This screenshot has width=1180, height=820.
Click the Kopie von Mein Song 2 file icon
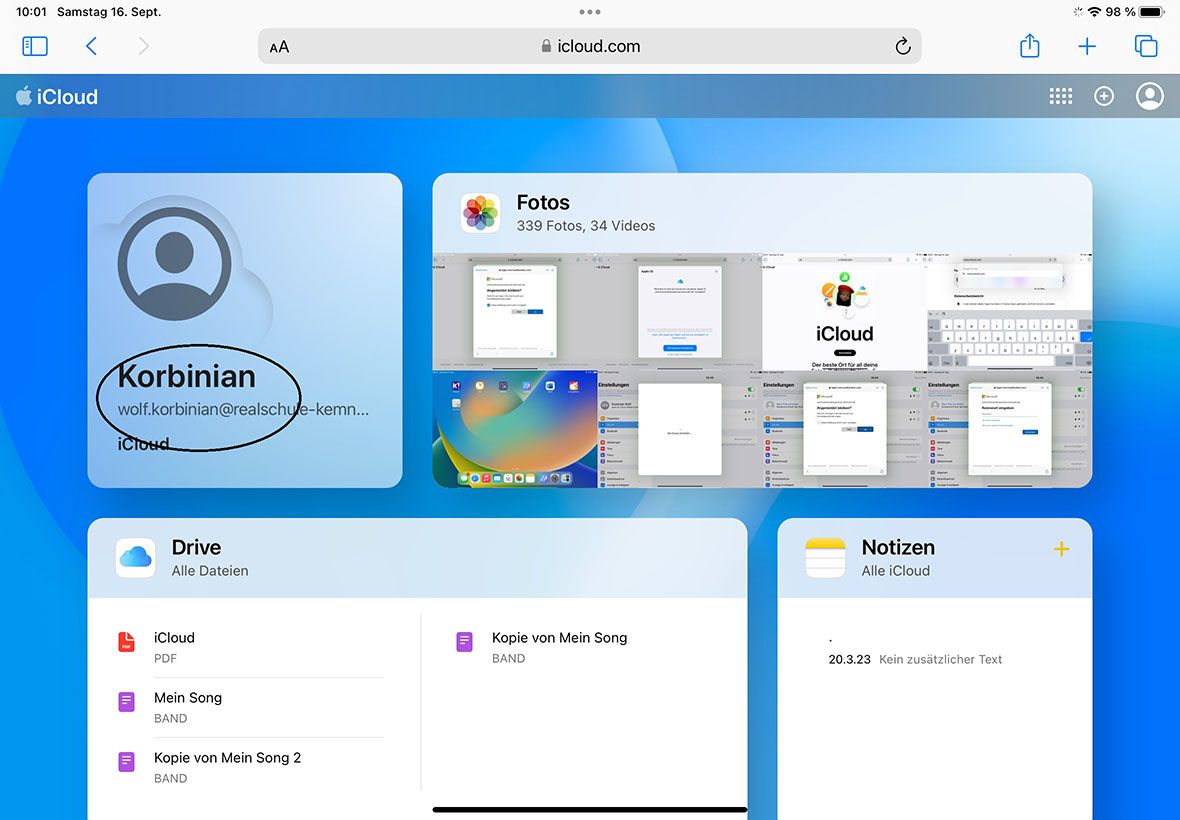(x=126, y=762)
